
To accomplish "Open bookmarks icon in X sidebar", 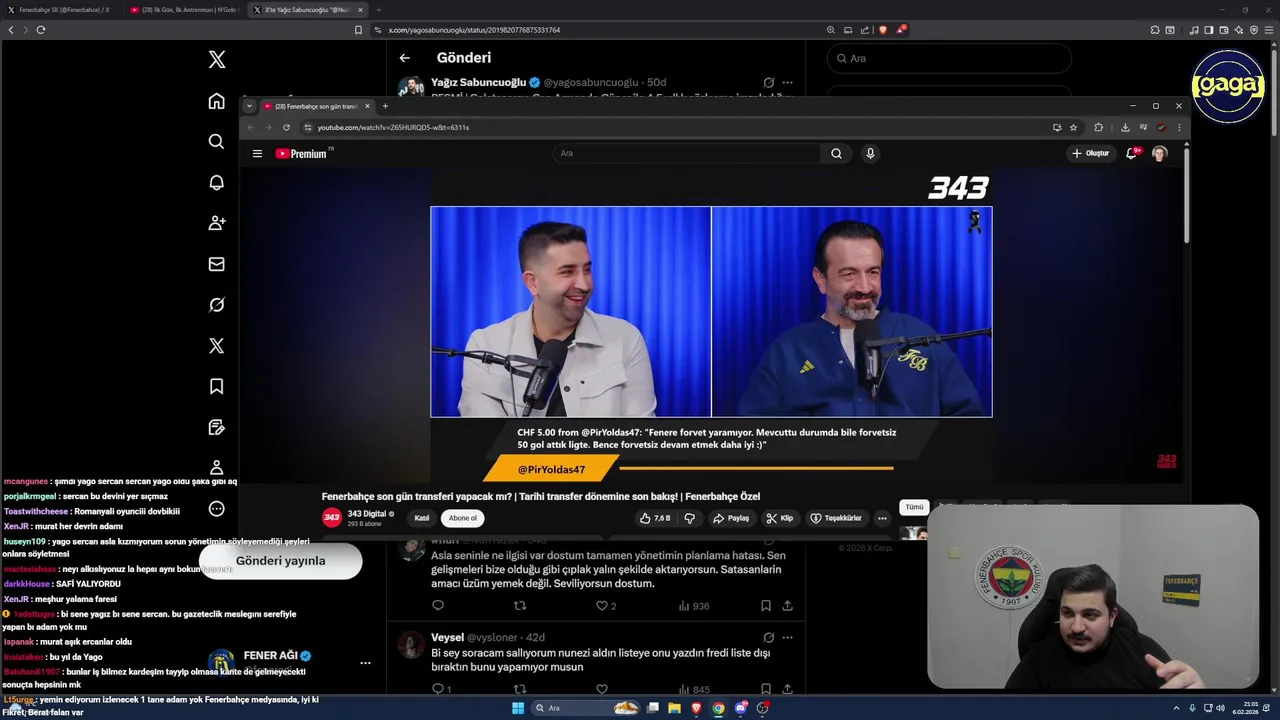I will point(216,386).
